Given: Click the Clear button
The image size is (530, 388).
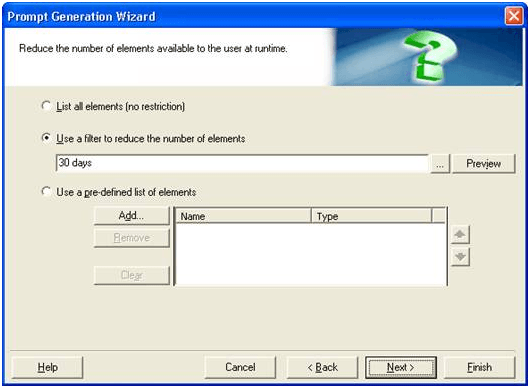Looking at the screenshot, I should [x=131, y=275].
